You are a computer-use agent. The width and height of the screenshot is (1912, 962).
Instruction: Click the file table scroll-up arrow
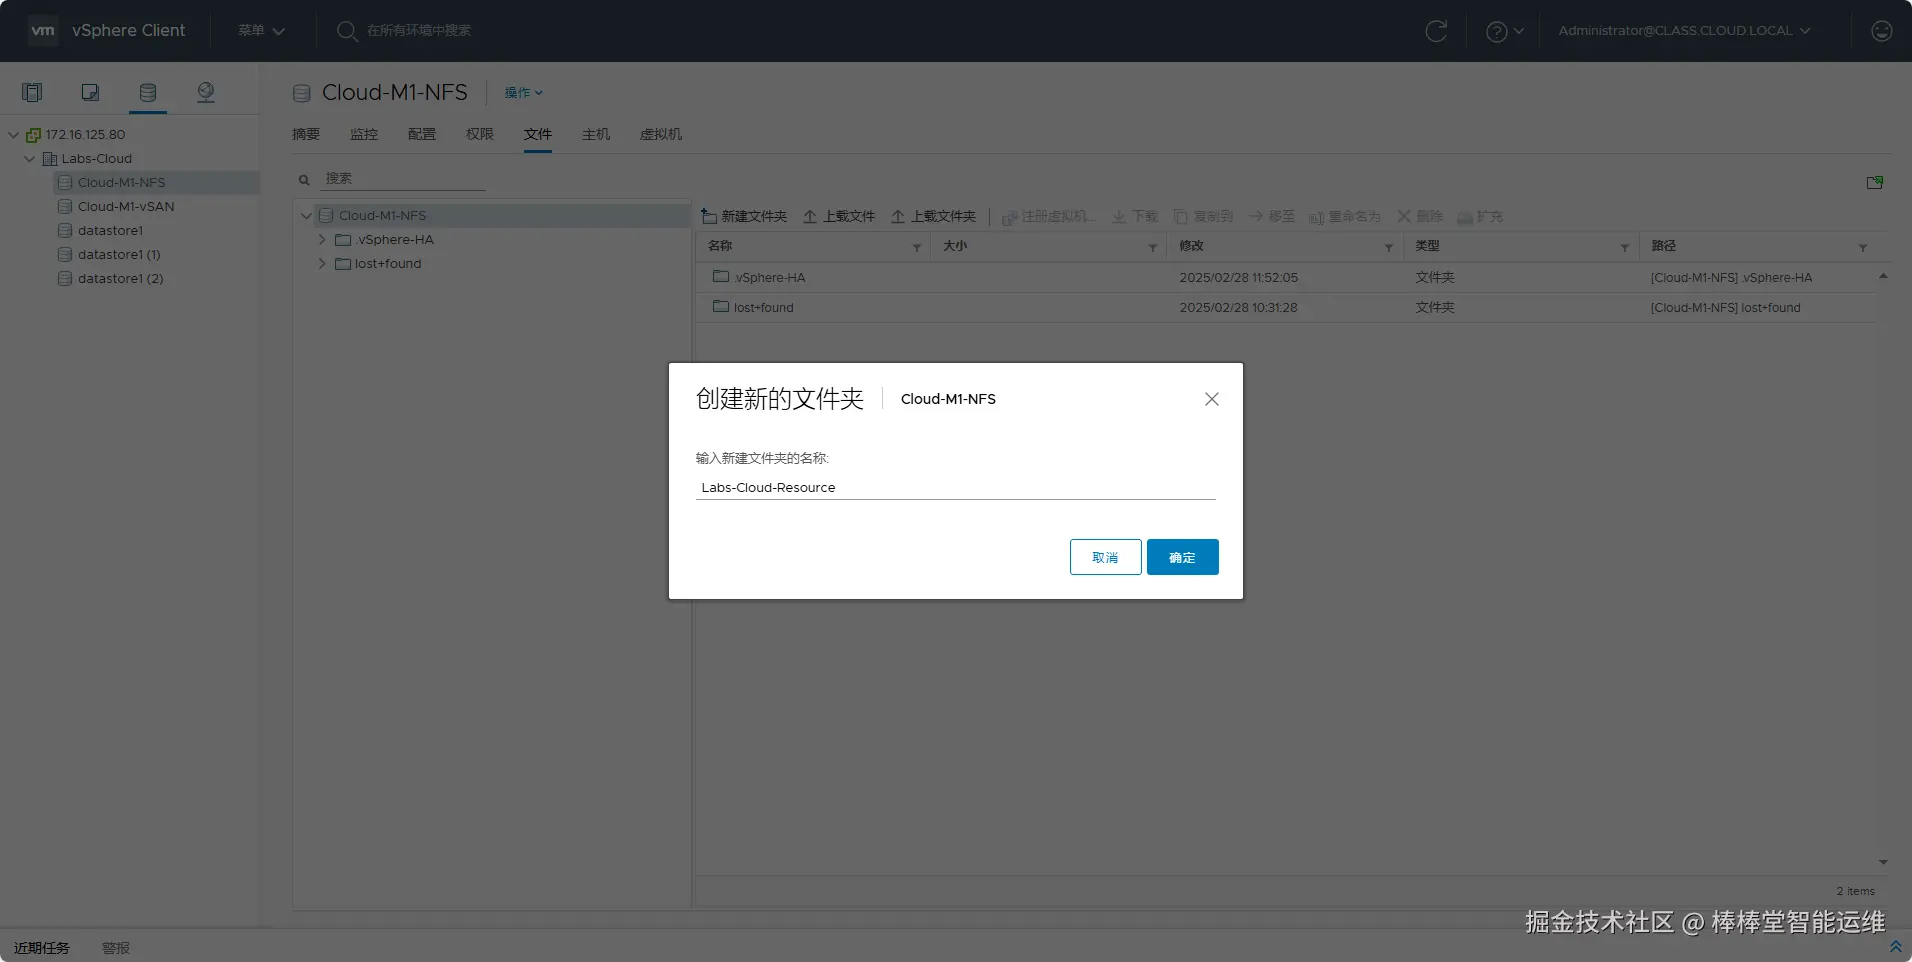click(x=1883, y=276)
